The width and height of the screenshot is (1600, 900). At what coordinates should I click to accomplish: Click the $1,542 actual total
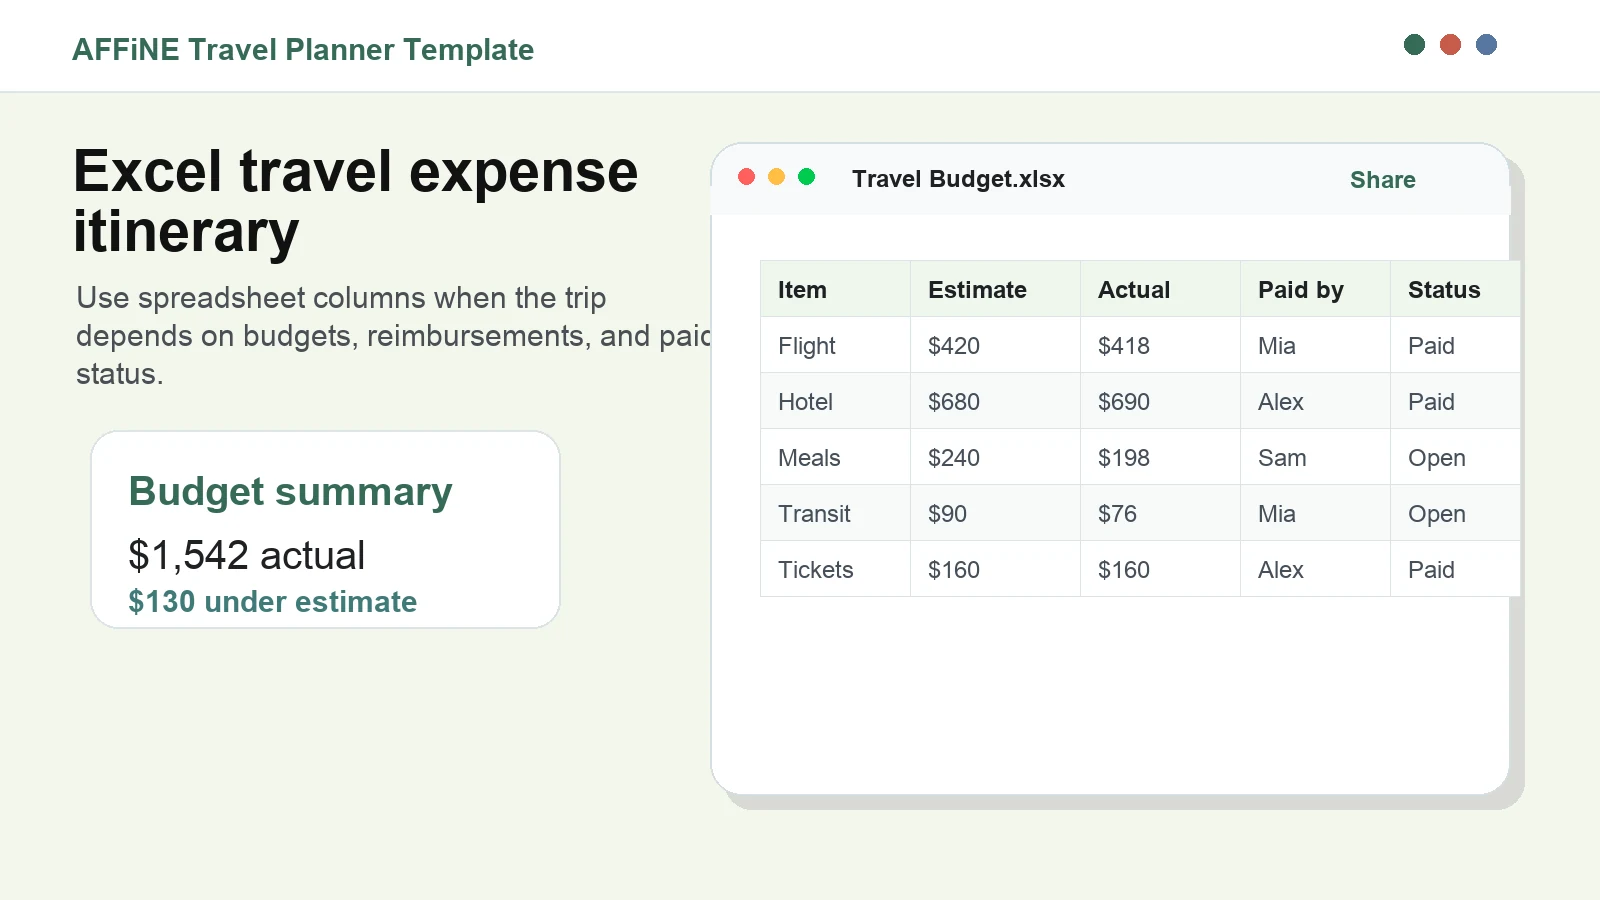(247, 555)
